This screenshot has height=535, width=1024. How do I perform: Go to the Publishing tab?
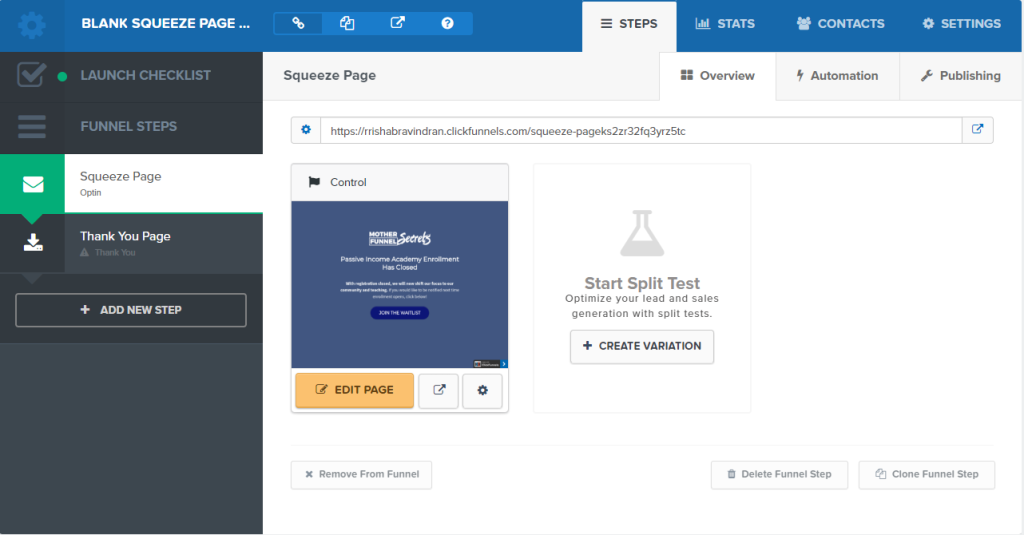tap(960, 76)
